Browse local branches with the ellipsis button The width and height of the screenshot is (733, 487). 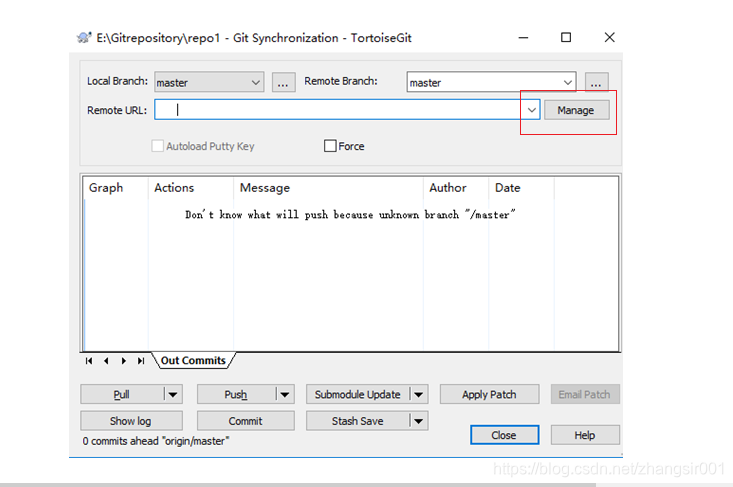(283, 82)
